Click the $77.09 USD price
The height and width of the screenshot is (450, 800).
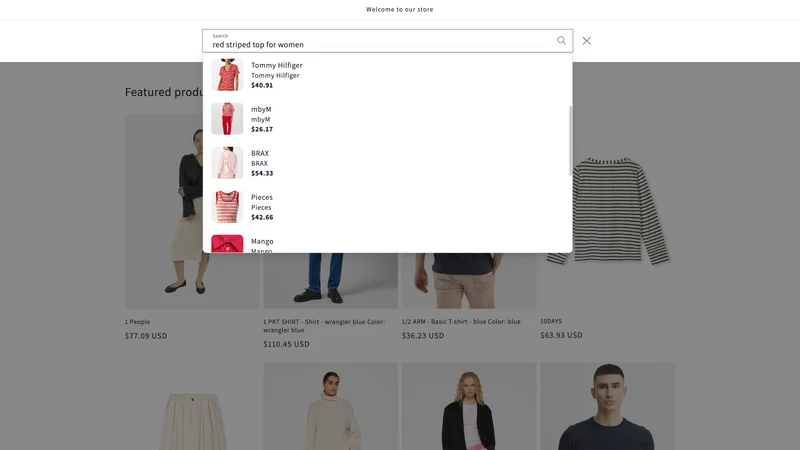(x=146, y=336)
